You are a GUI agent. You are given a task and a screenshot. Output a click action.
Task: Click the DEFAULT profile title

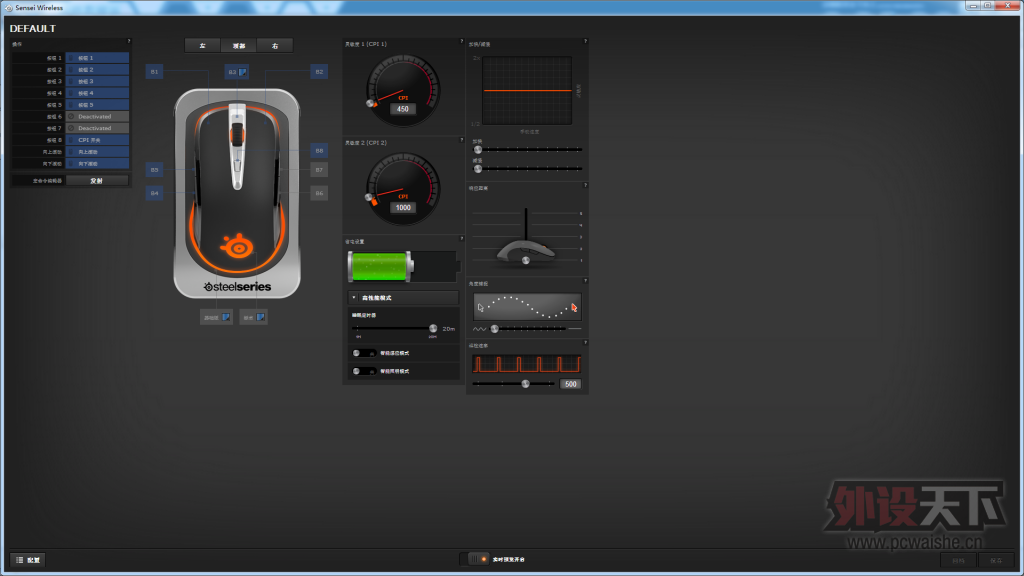click(33, 29)
